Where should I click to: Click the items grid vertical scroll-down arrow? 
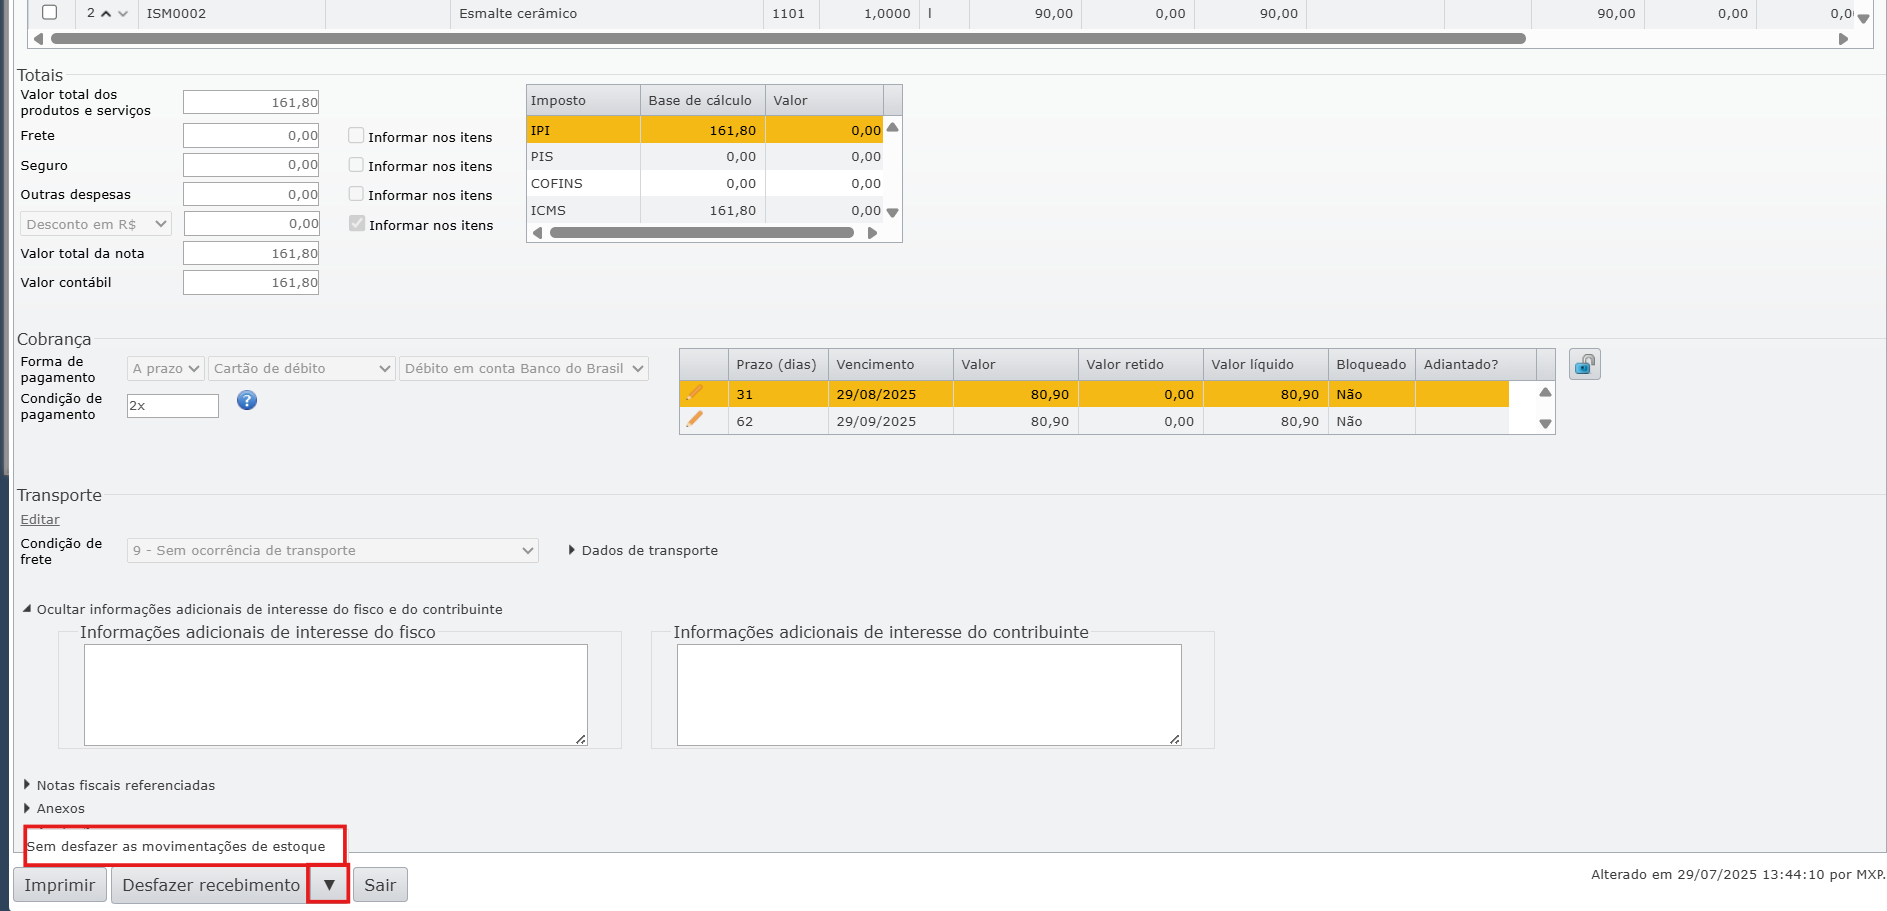tap(1863, 18)
